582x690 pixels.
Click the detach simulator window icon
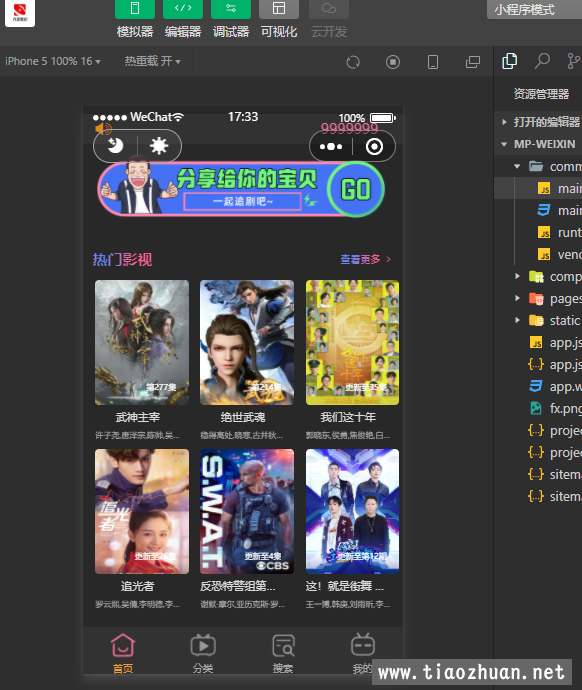click(x=473, y=62)
